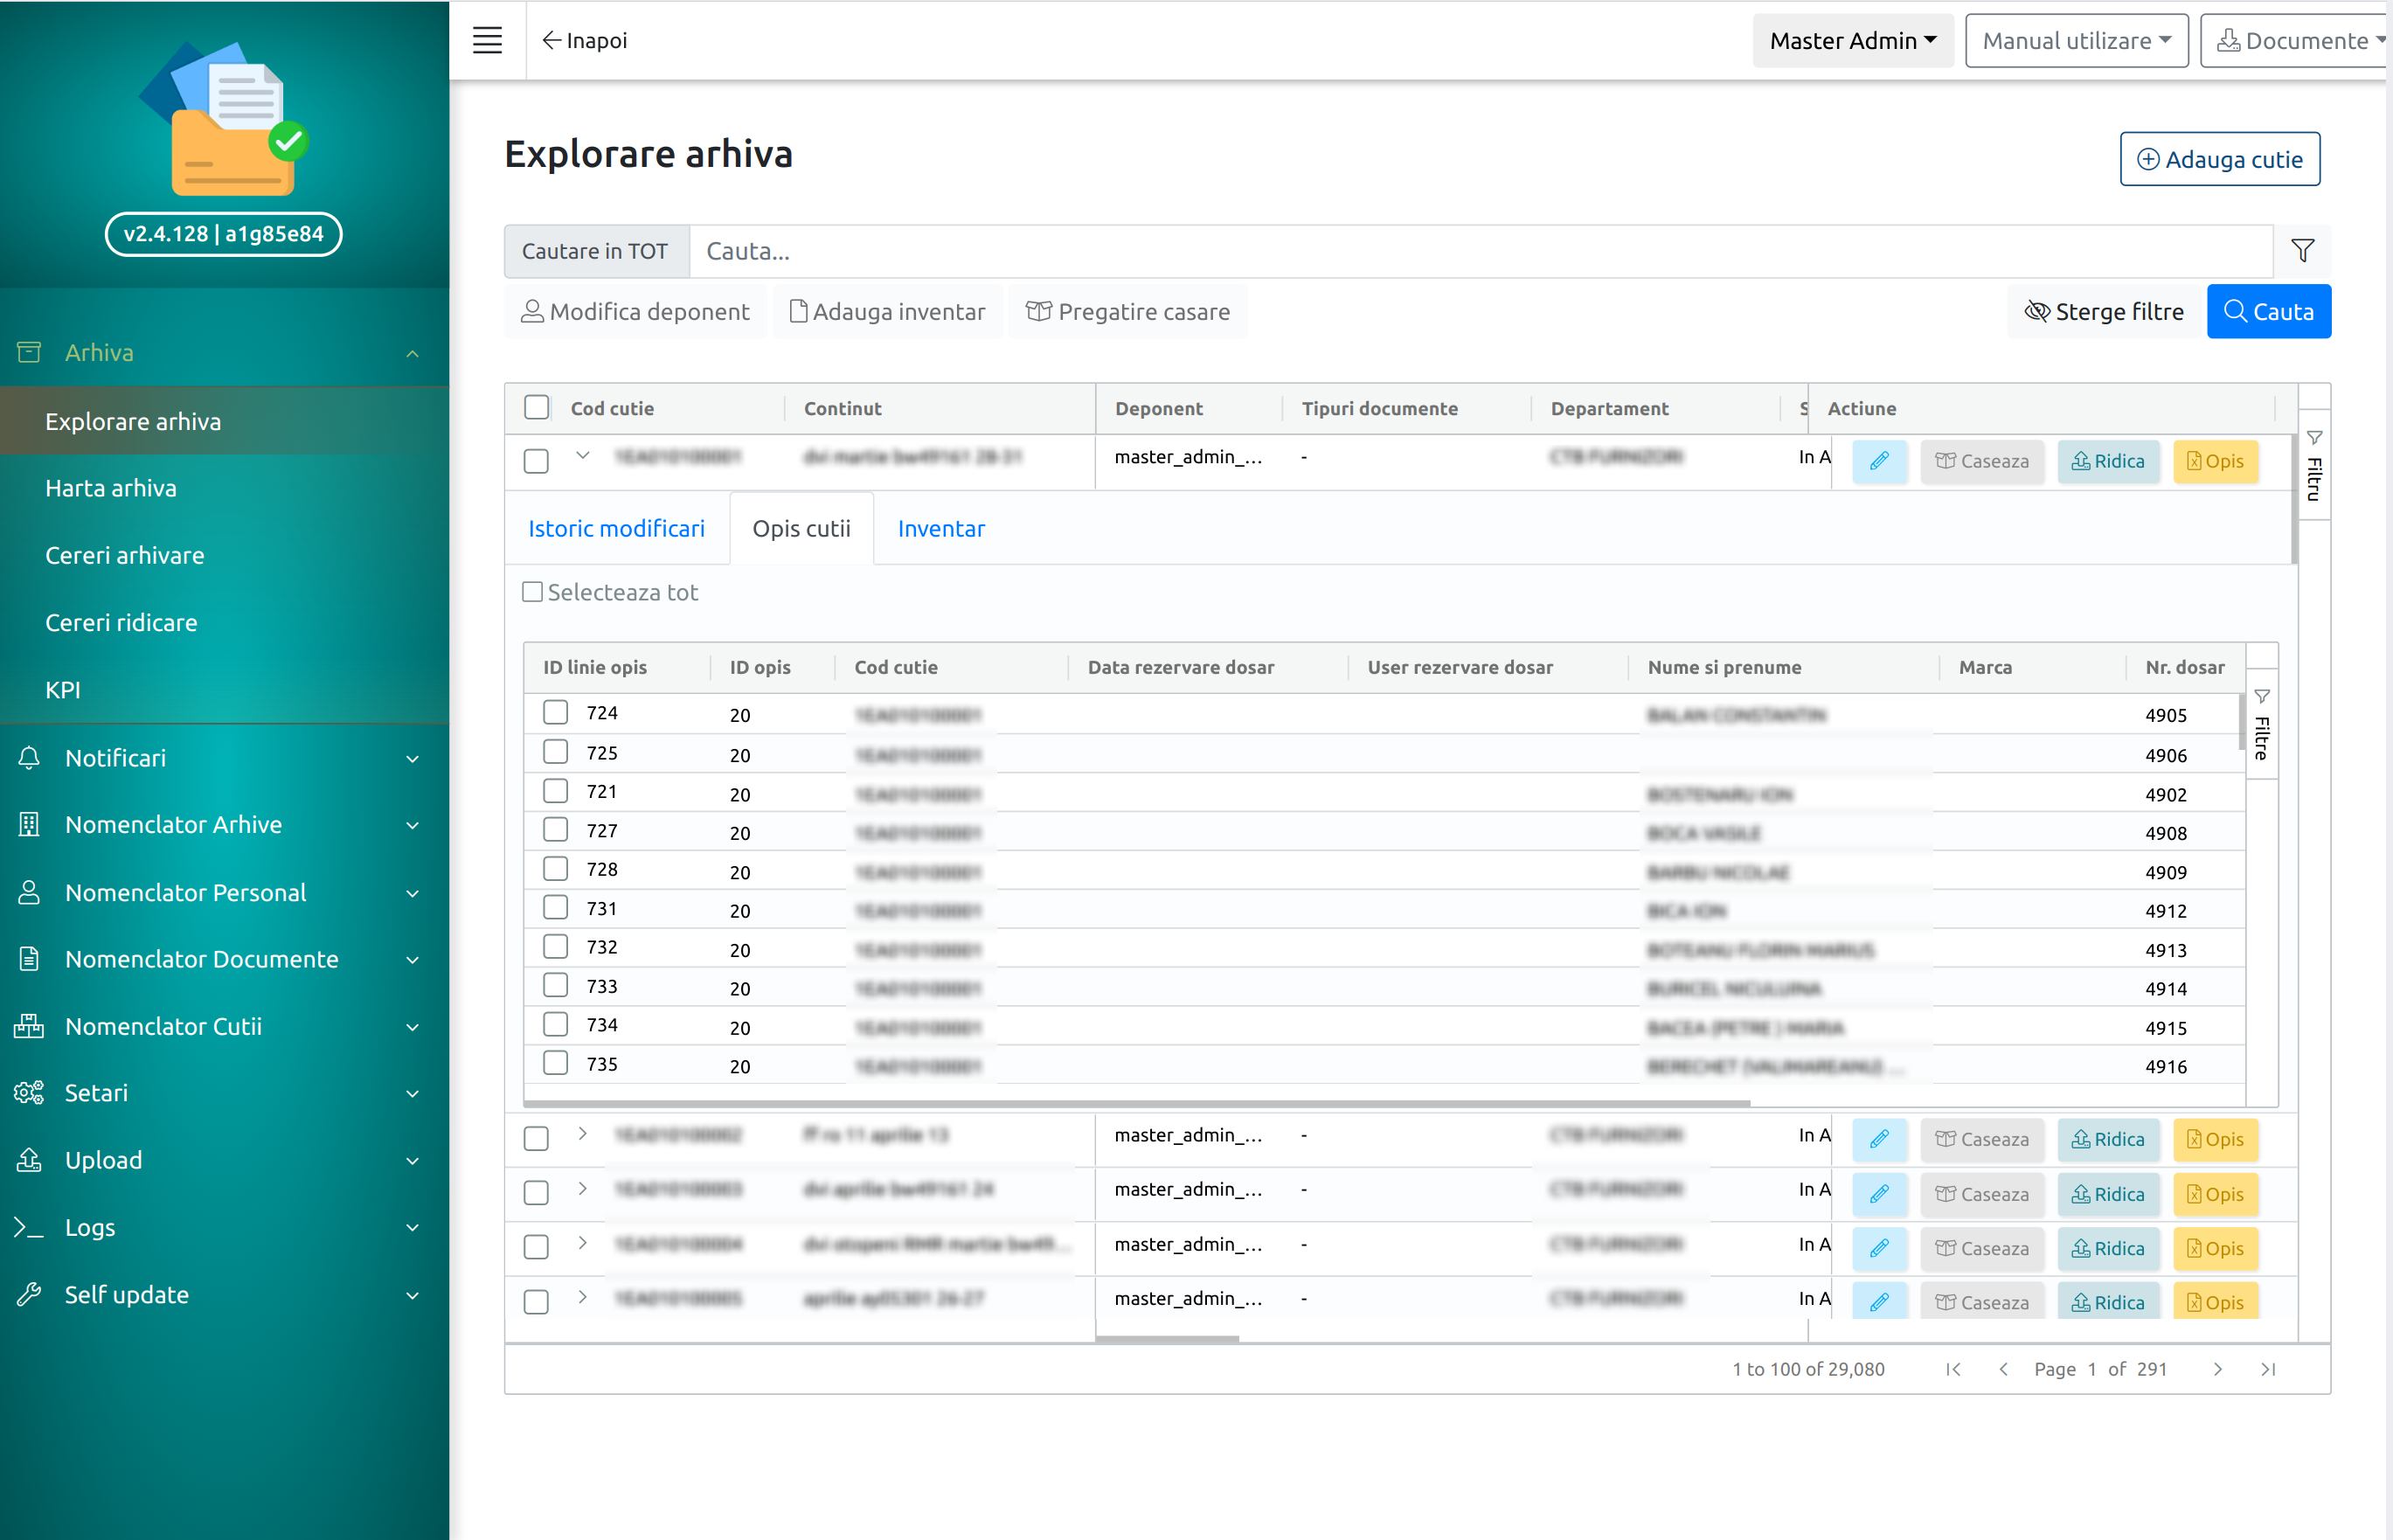Click the Adauga cutie button
This screenshot has height=1540, width=2393.
tap(2219, 159)
